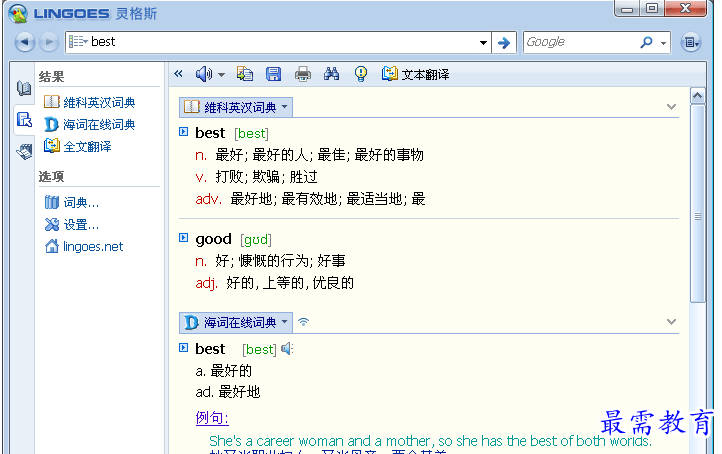Click the adj. 好的, 上等的 line
This screenshot has width=722, height=454.
pyautogui.click(x=275, y=283)
